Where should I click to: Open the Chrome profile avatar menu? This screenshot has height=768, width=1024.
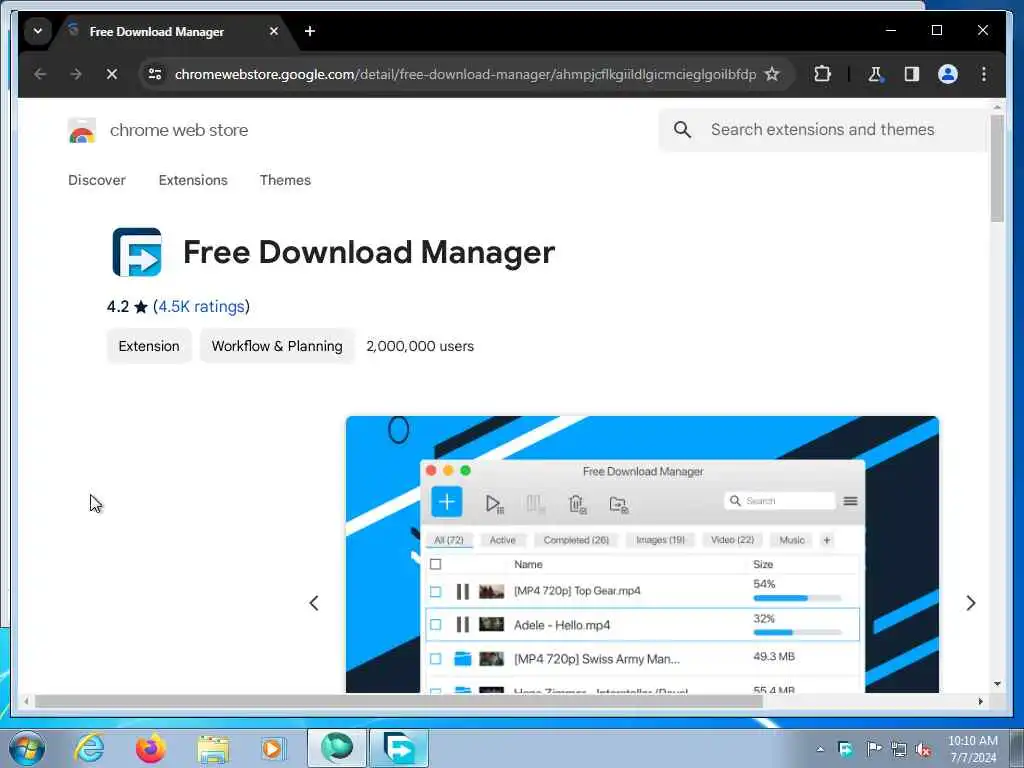[x=948, y=74]
